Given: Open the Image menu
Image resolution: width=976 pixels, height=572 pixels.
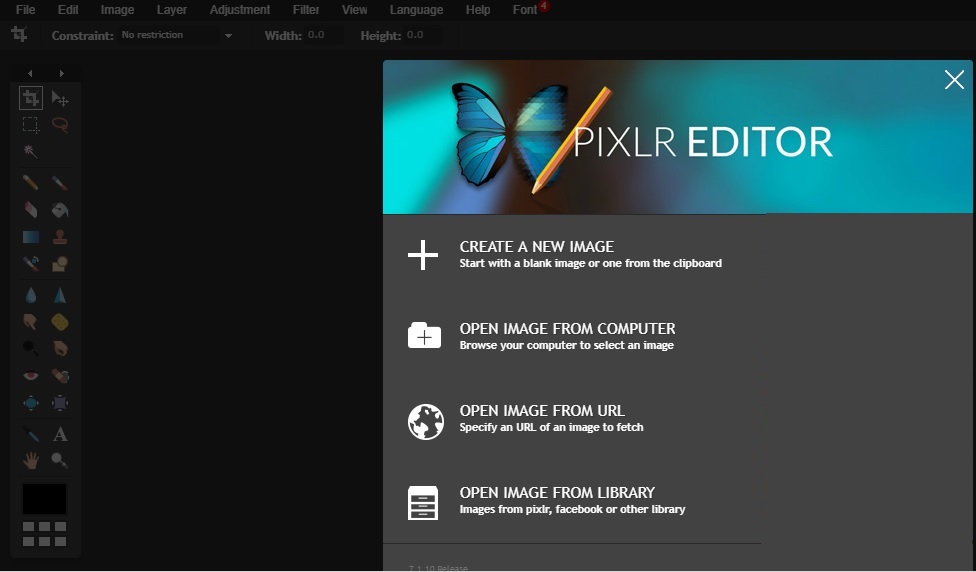Looking at the screenshot, I should (117, 9).
